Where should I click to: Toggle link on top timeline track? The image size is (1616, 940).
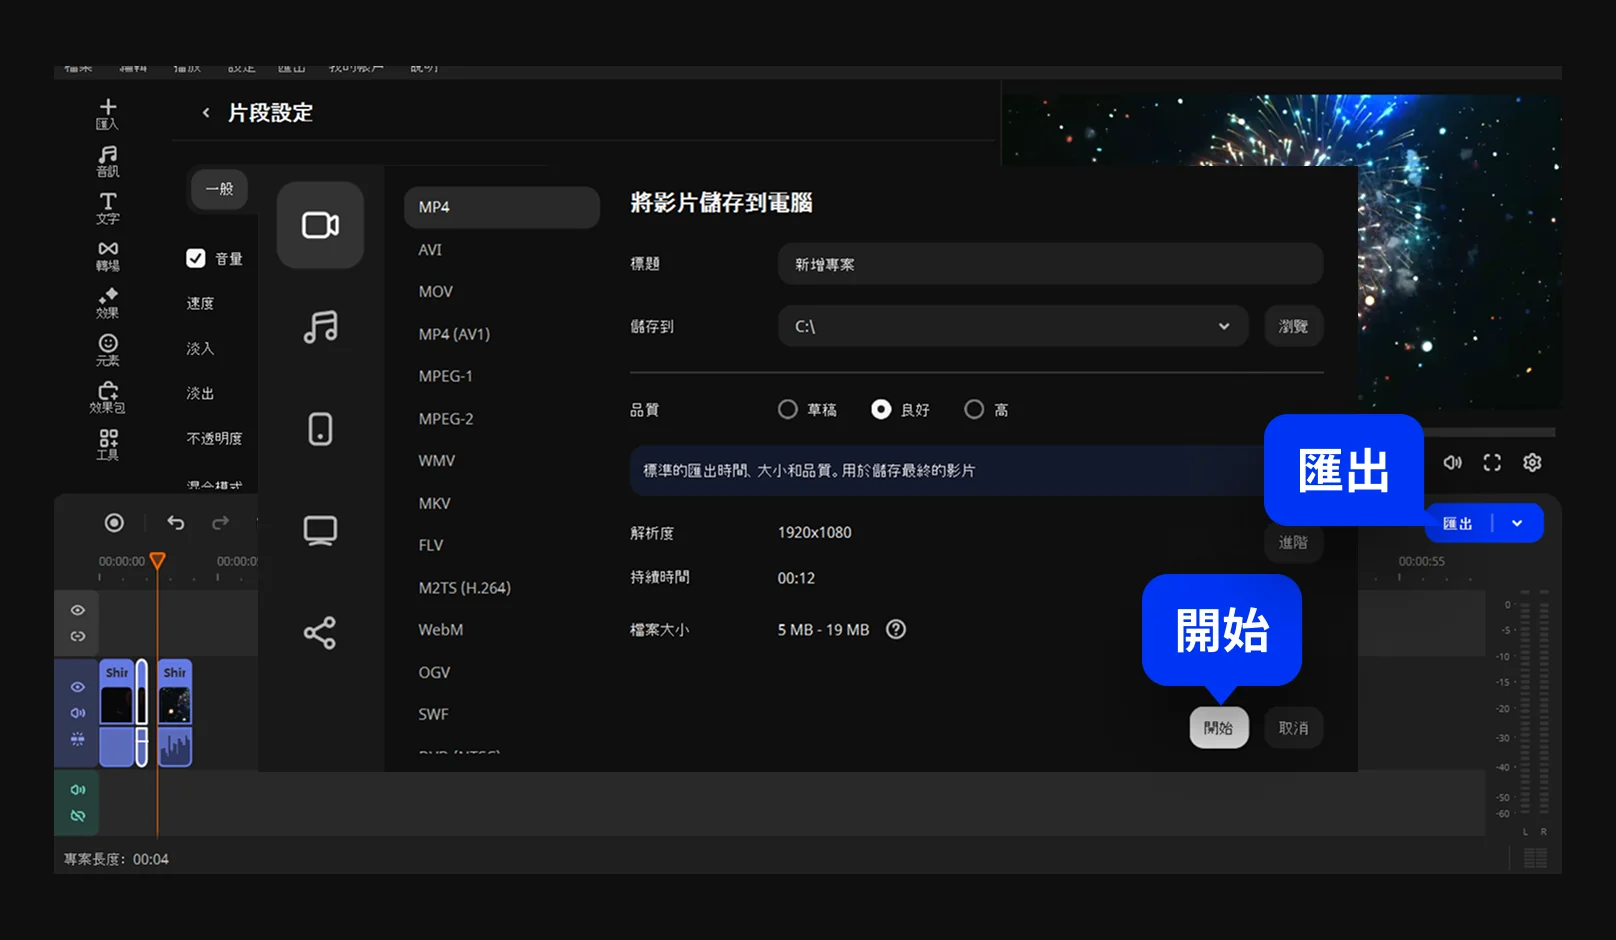click(78, 636)
